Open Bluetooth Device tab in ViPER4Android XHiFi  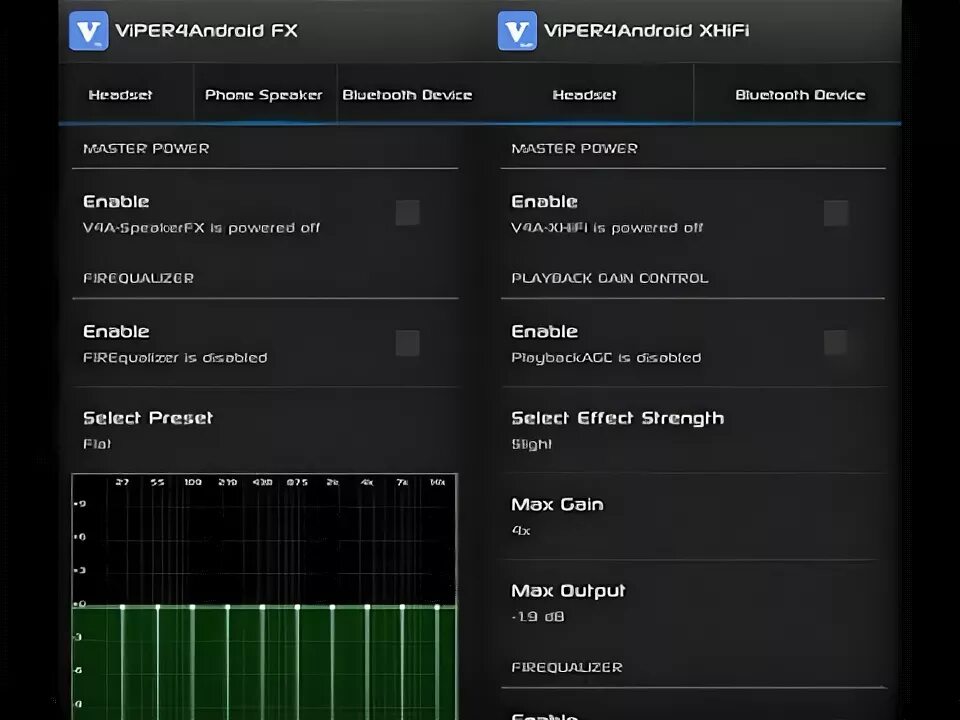(800, 95)
